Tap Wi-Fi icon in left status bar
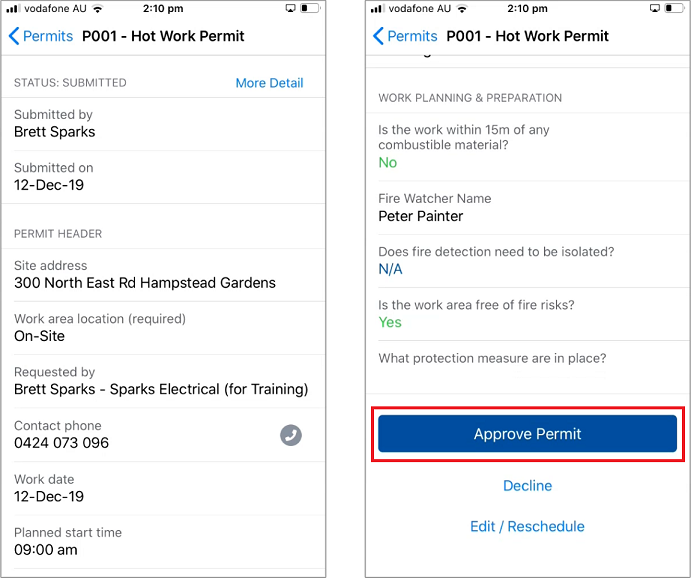Image resolution: width=691 pixels, height=578 pixels. [x=98, y=8]
